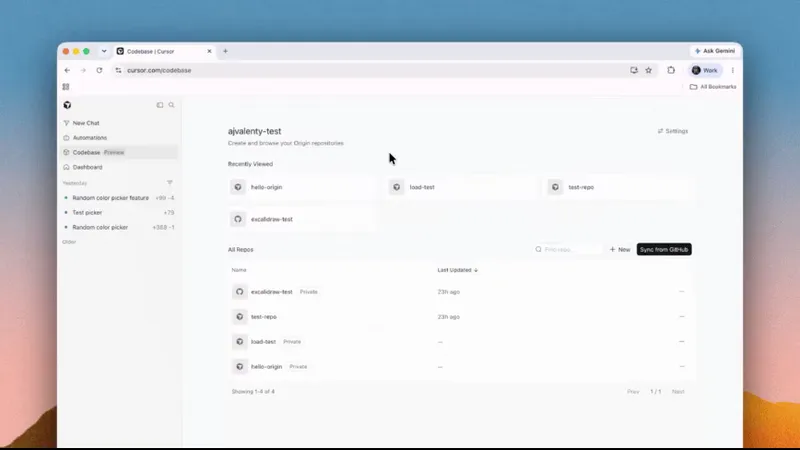800x450 pixels.
Task: Toggle the sidebar panel icon
Action: (x=160, y=105)
